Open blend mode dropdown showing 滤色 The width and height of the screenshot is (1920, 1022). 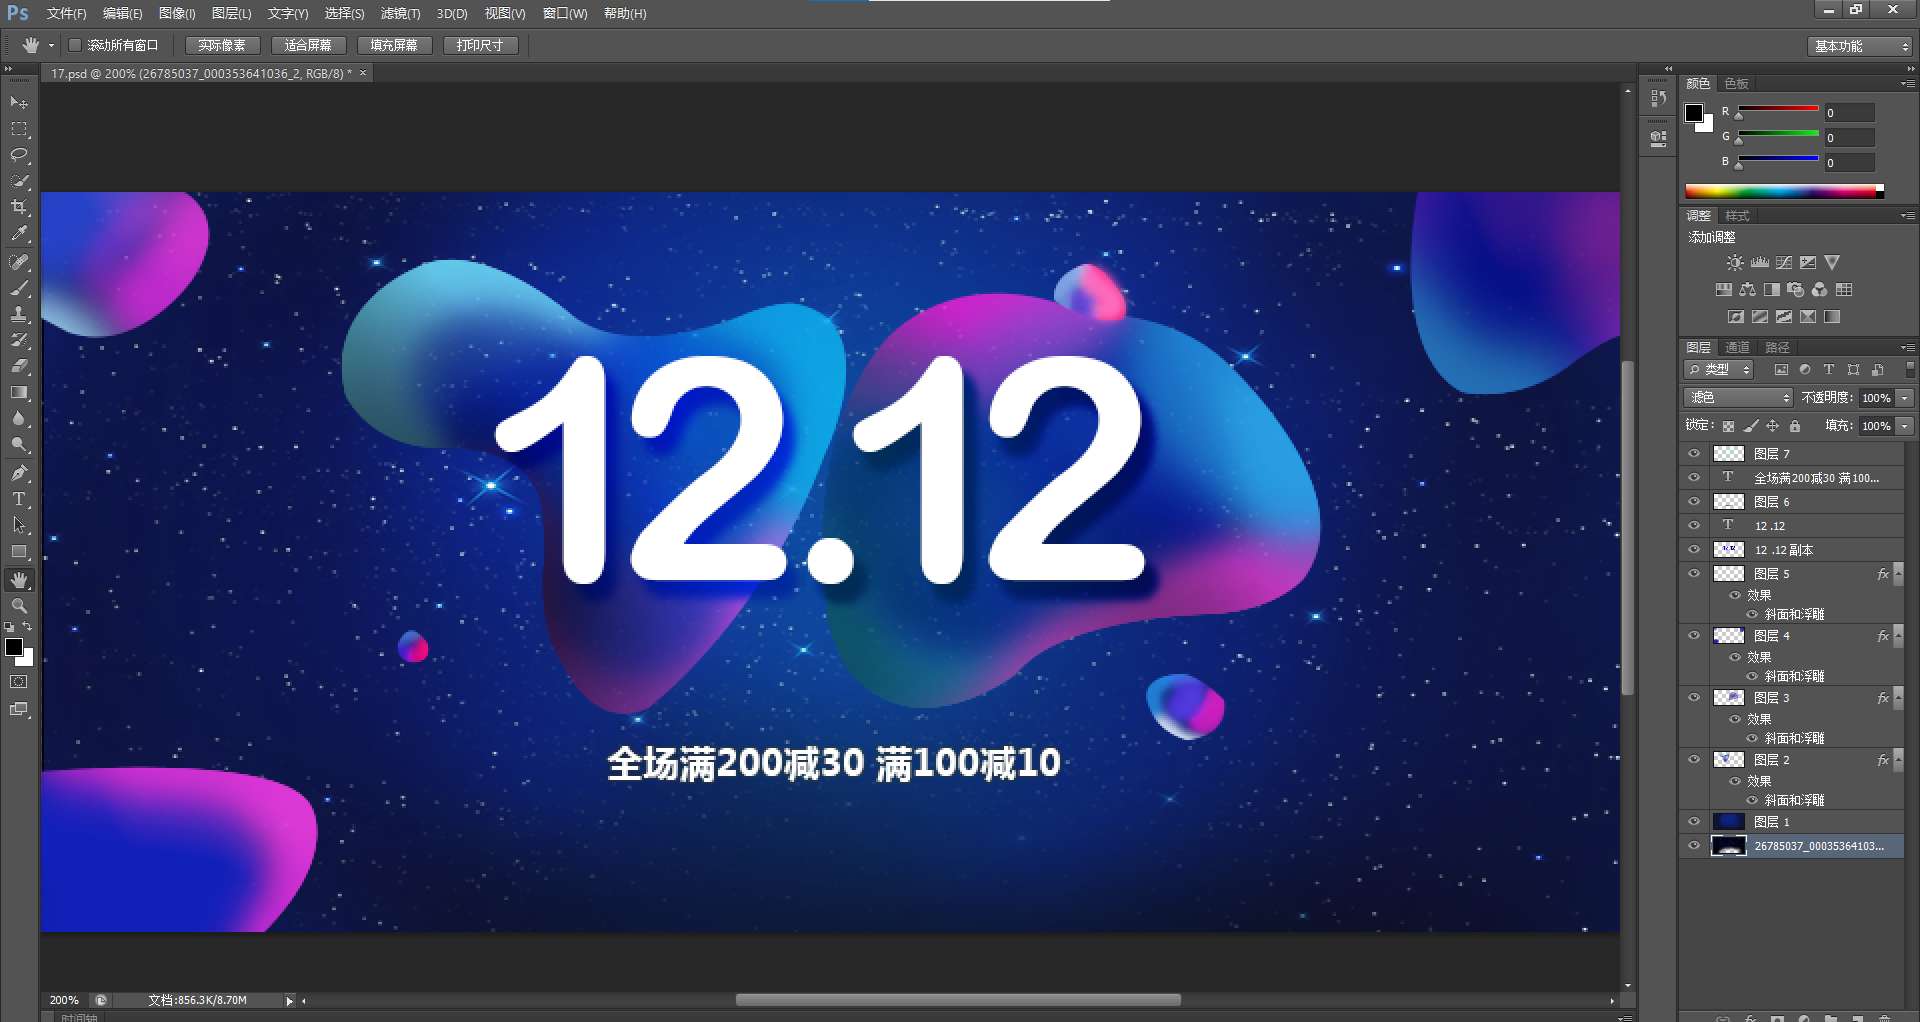coord(1739,398)
